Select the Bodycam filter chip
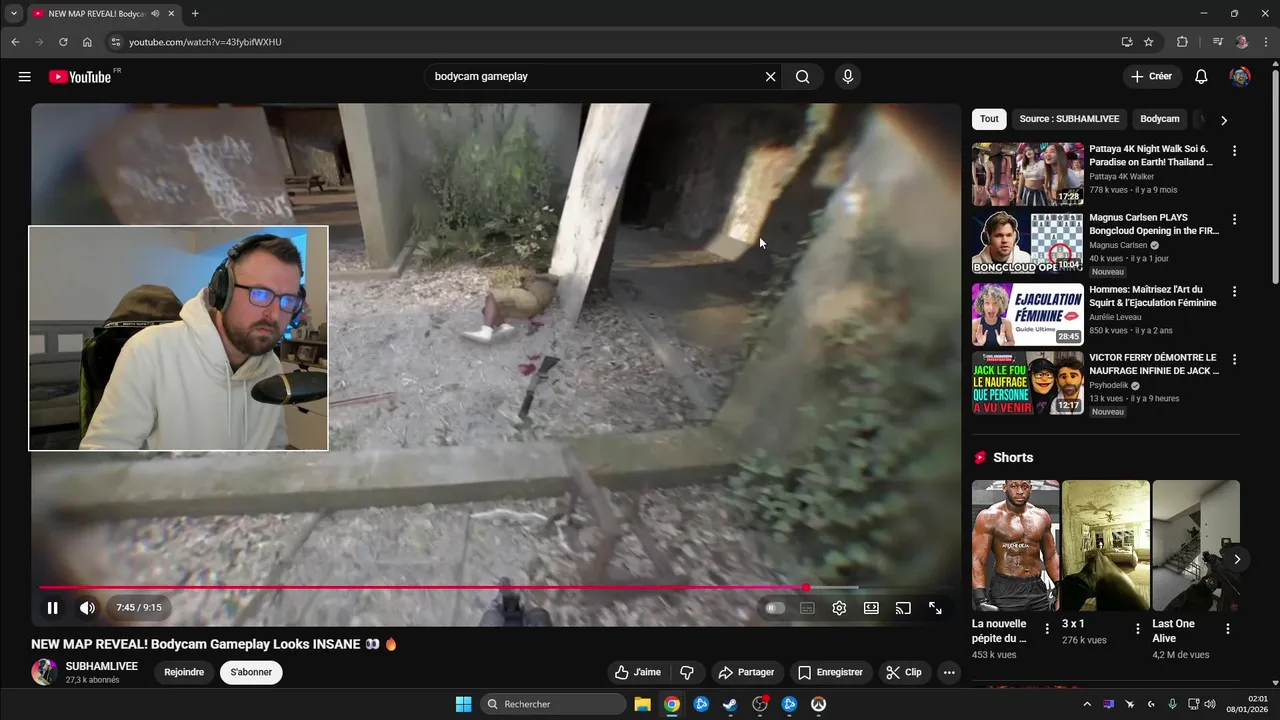 click(x=1160, y=119)
